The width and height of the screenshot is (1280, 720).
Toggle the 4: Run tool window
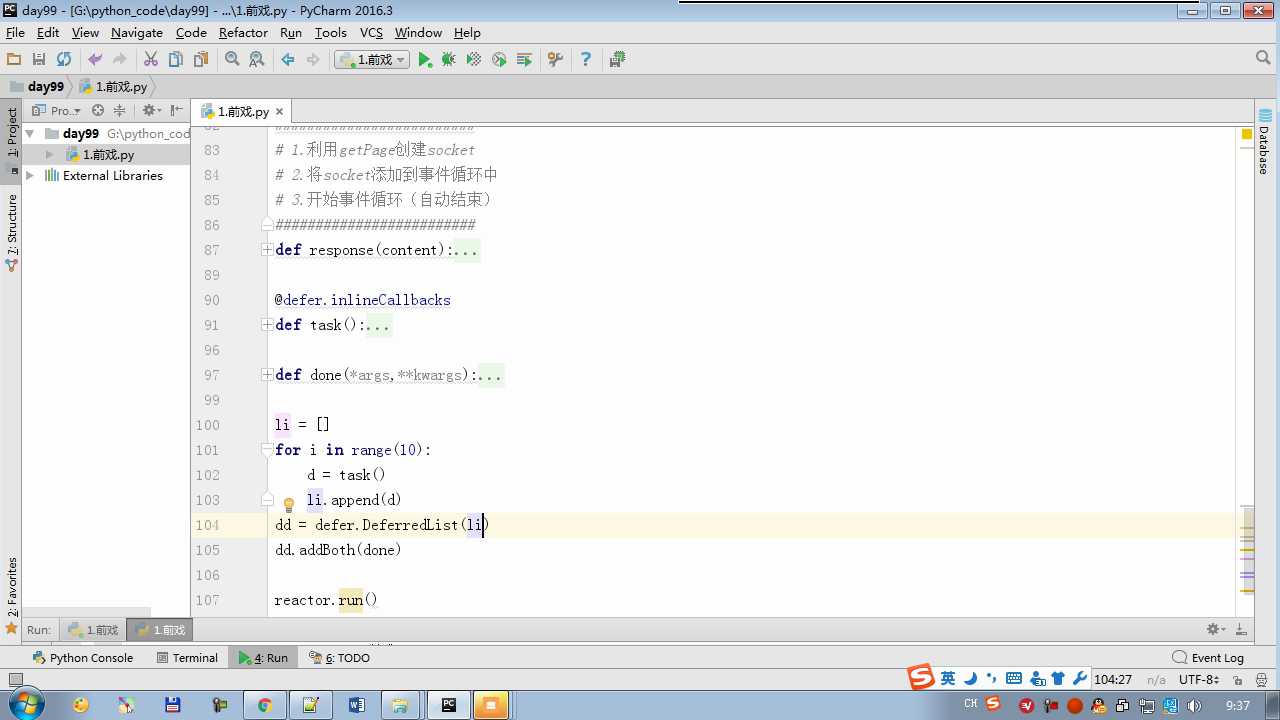[263, 658]
